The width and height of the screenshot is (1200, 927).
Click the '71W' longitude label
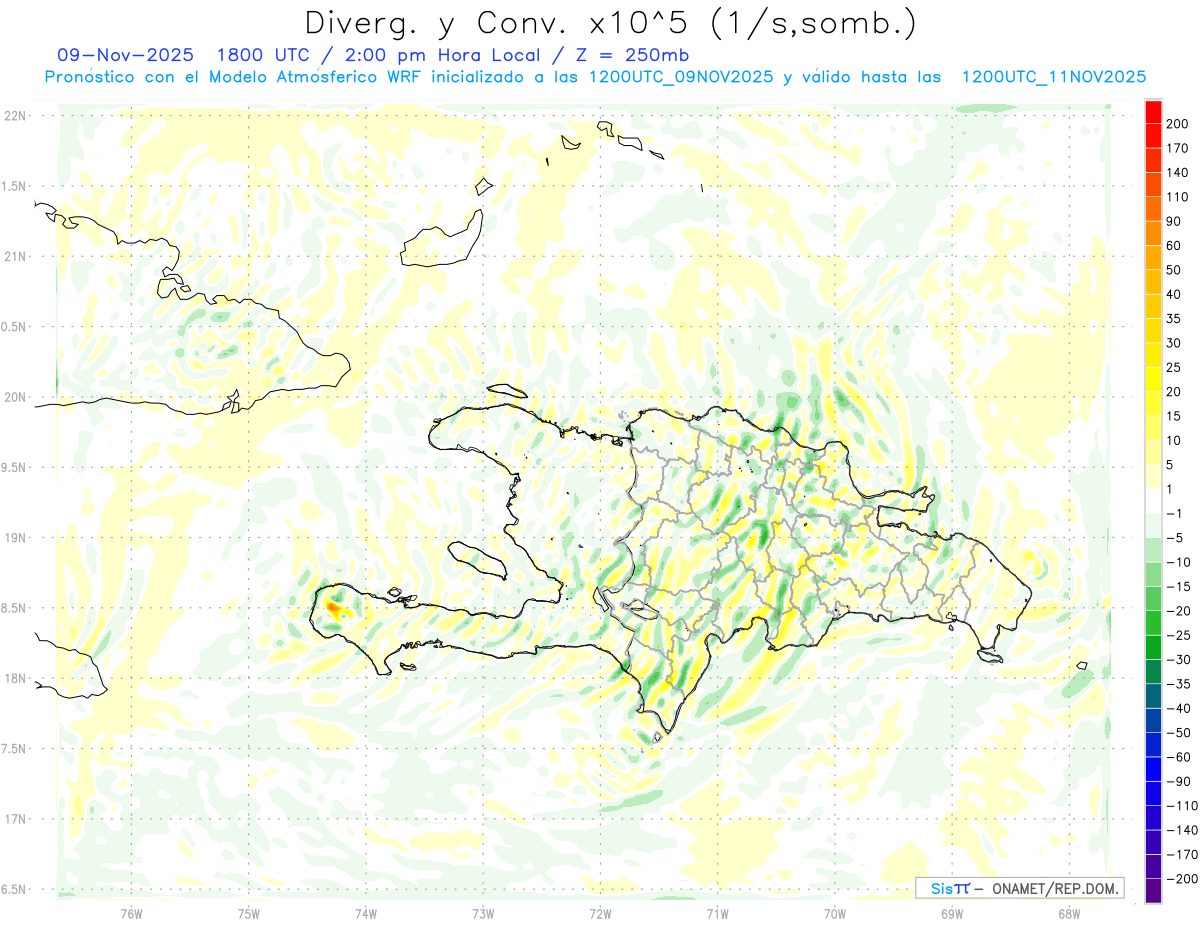(717, 912)
